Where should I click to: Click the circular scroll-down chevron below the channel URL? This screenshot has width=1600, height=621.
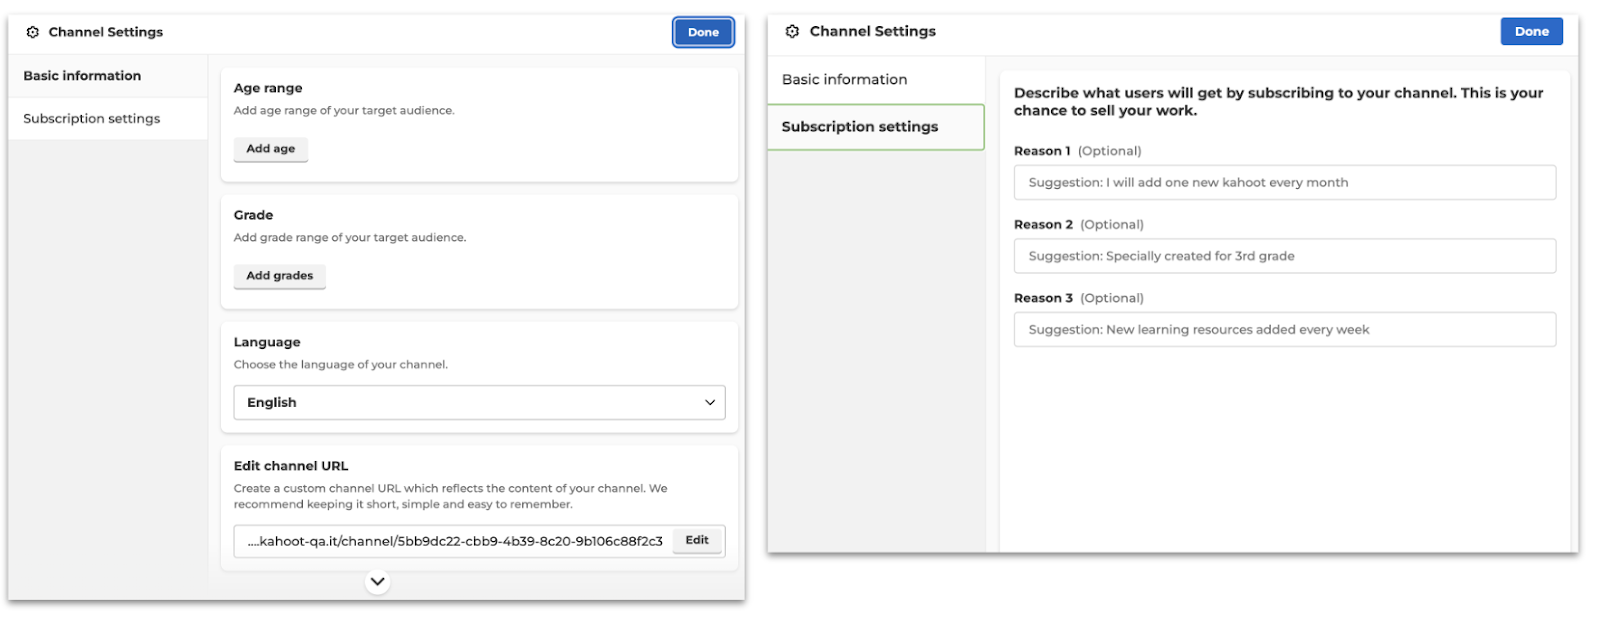click(377, 581)
